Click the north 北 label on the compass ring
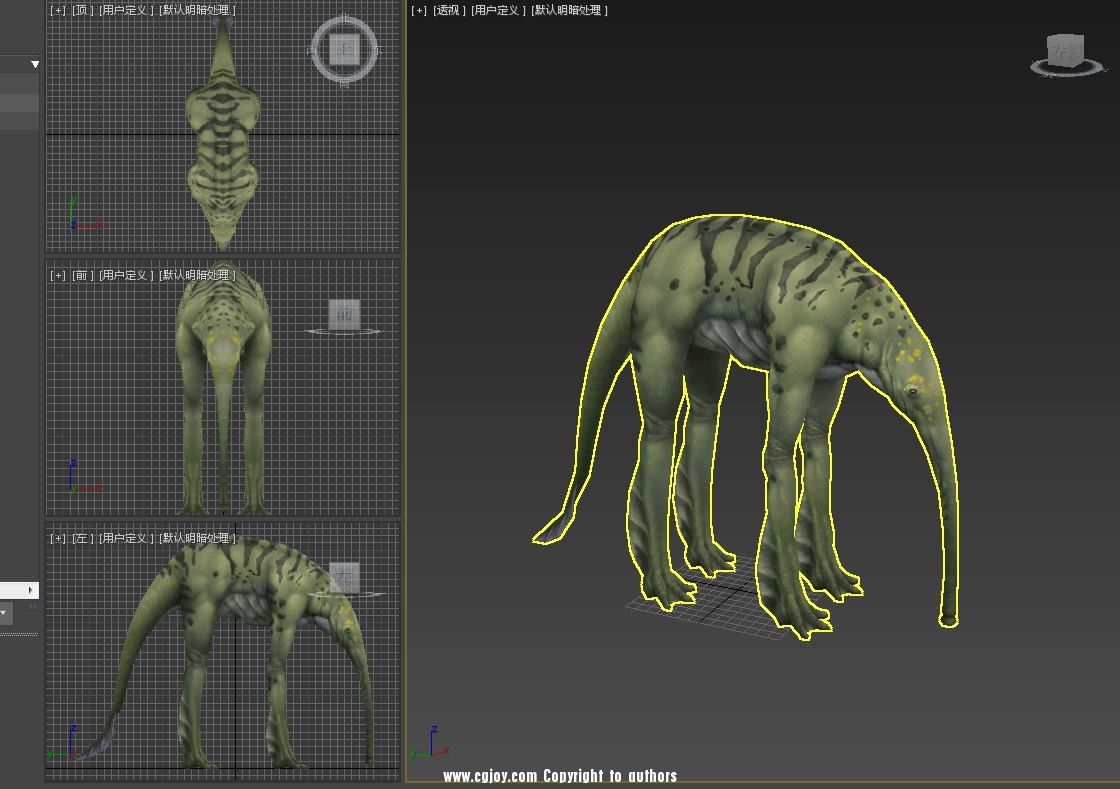This screenshot has width=1120, height=789. pos(344,19)
